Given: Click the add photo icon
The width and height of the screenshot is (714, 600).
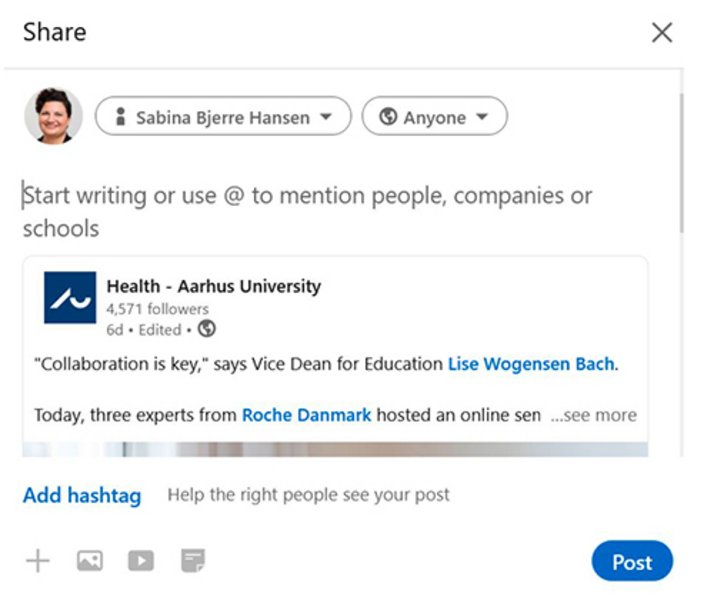Looking at the screenshot, I should [90, 561].
